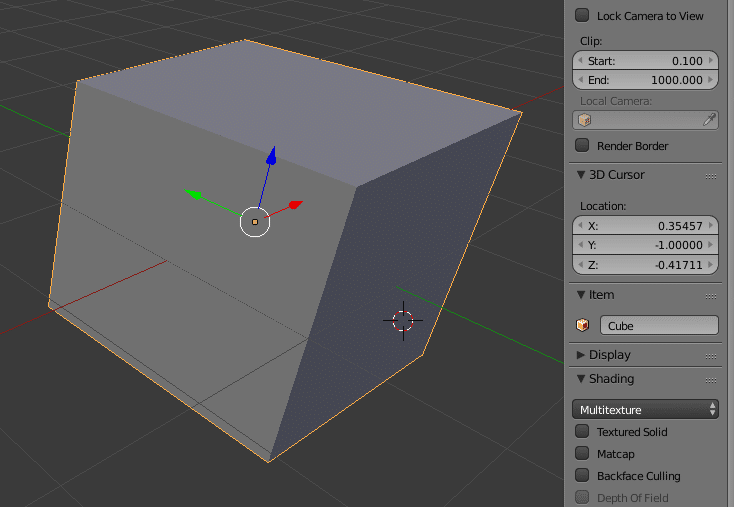
Task: Toggle the Render Border checkbox
Action: pos(582,146)
